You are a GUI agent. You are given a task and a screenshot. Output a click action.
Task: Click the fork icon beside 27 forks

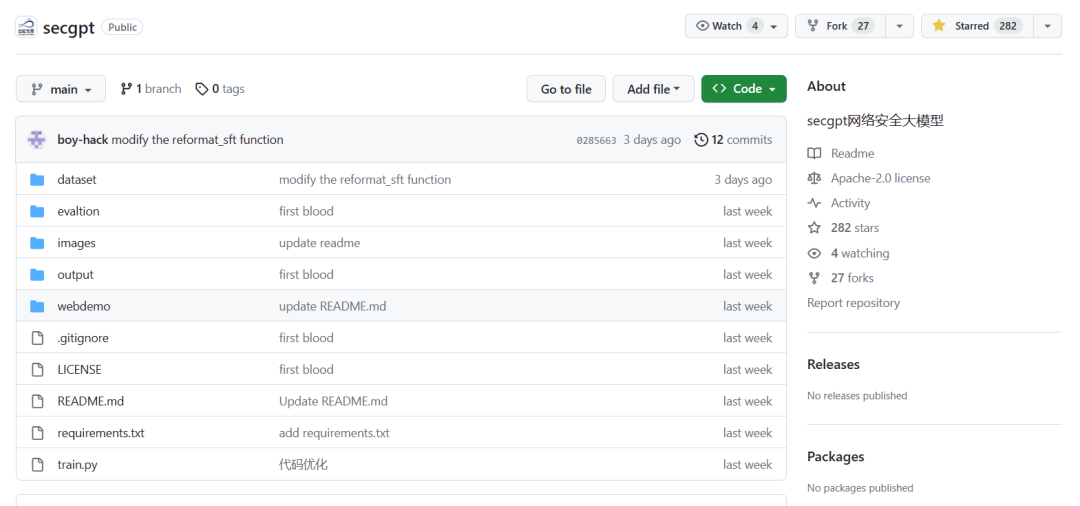[814, 278]
